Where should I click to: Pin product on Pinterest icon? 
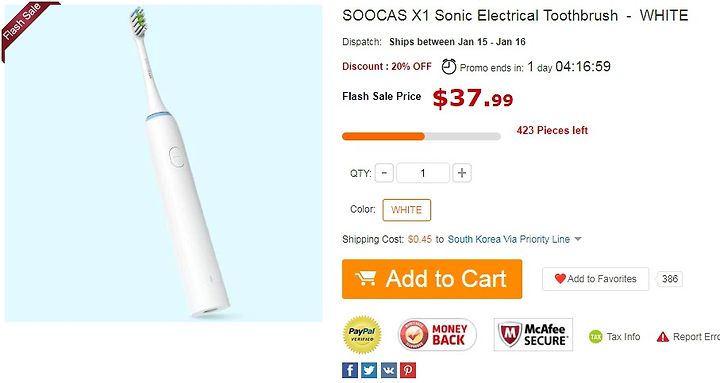pos(408,370)
